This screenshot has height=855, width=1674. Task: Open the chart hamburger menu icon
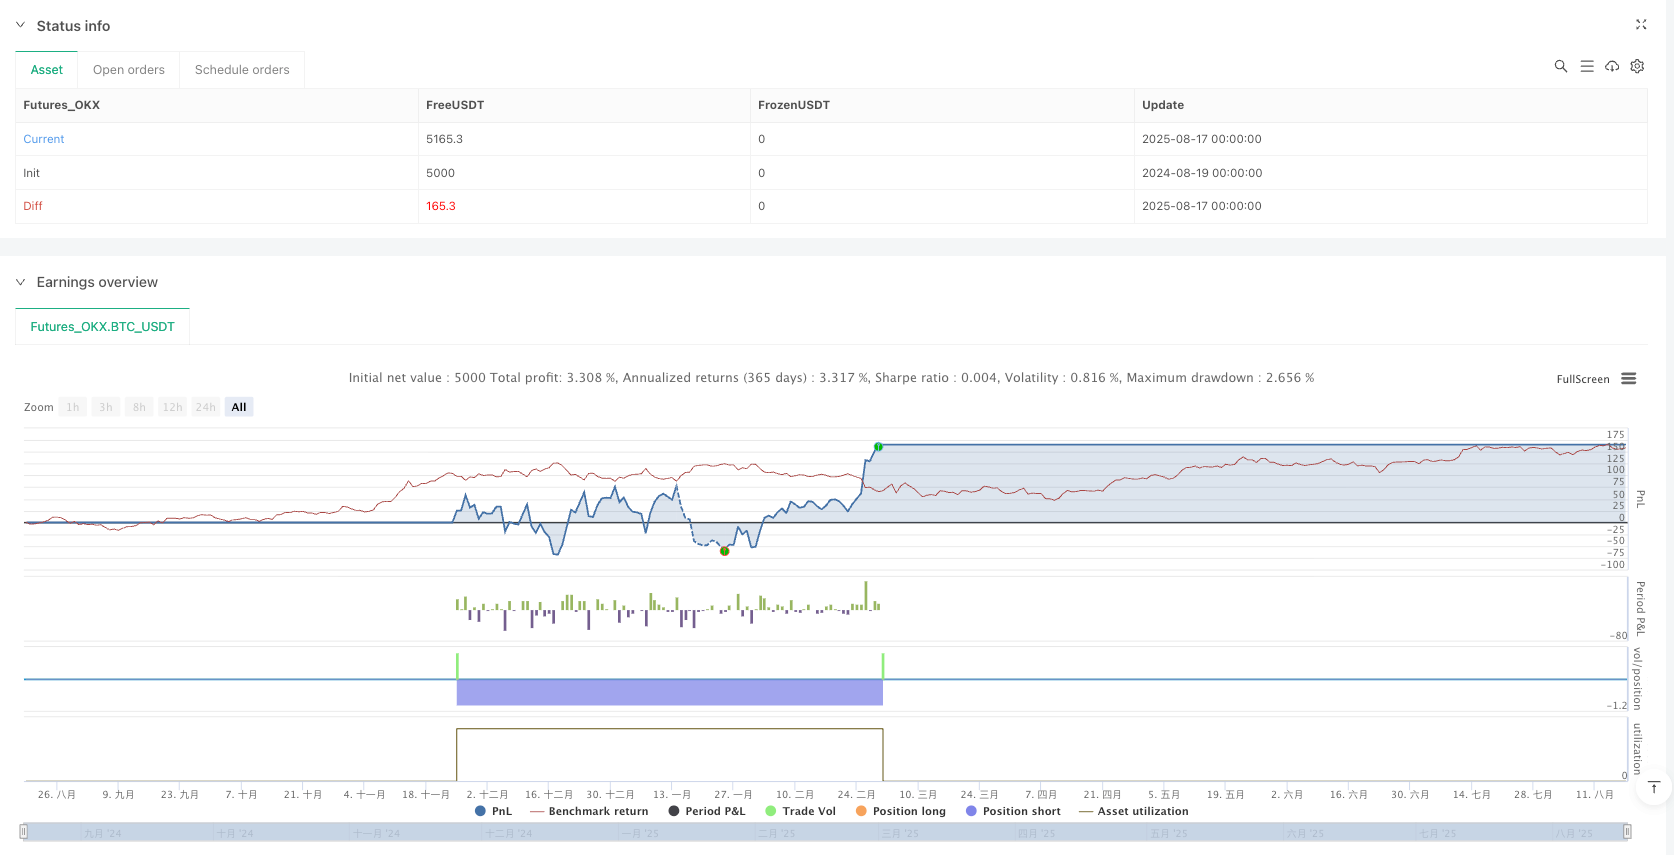tap(1629, 379)
